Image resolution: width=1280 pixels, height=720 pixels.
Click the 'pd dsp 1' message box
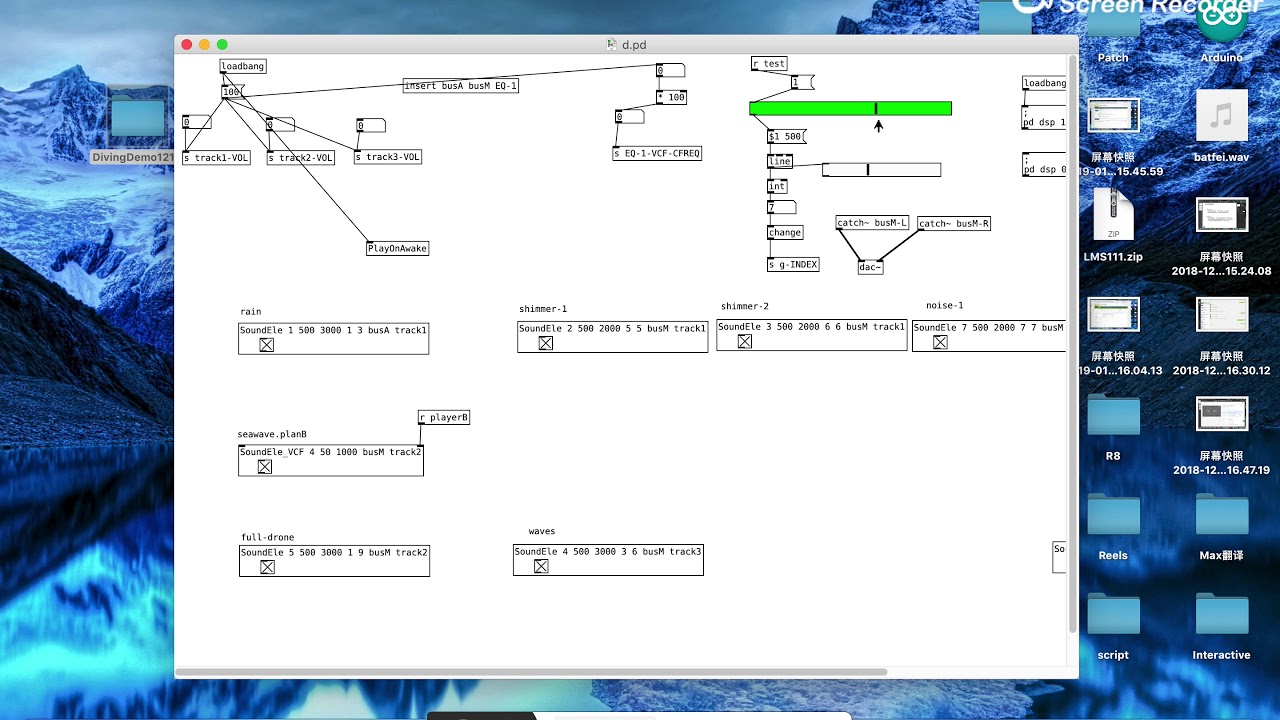pos(1044,116)
